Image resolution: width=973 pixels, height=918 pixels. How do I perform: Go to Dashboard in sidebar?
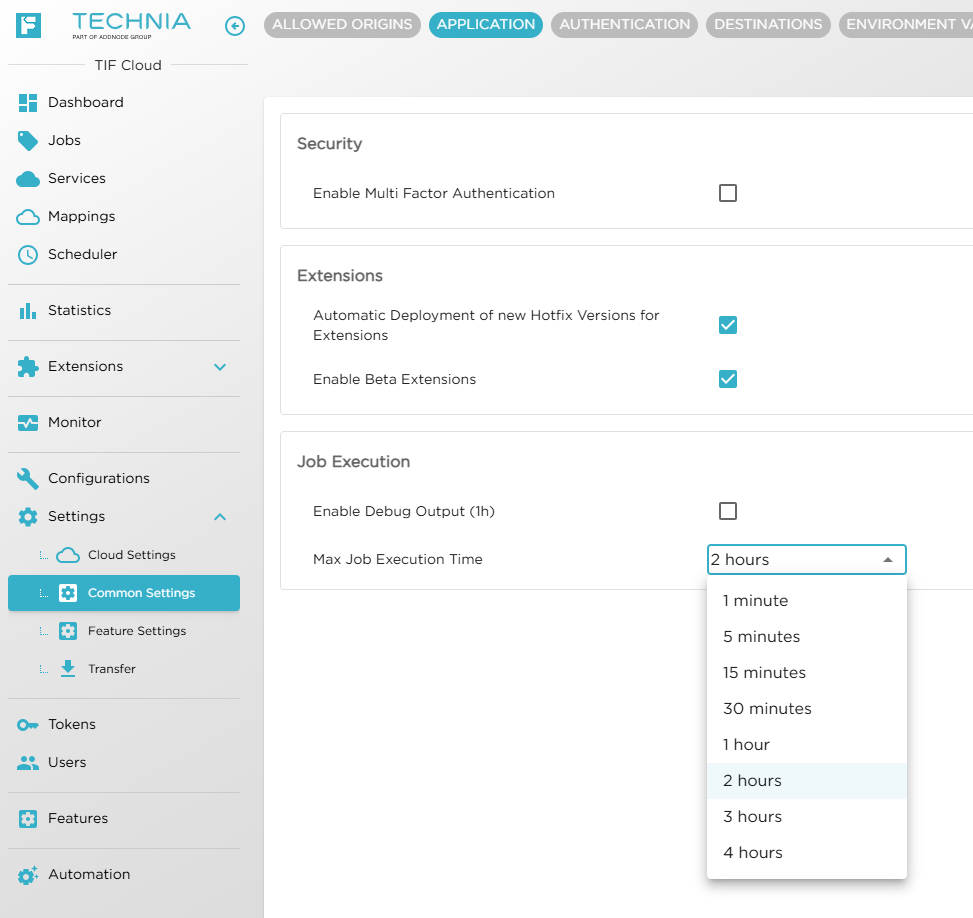pos(86,102)
